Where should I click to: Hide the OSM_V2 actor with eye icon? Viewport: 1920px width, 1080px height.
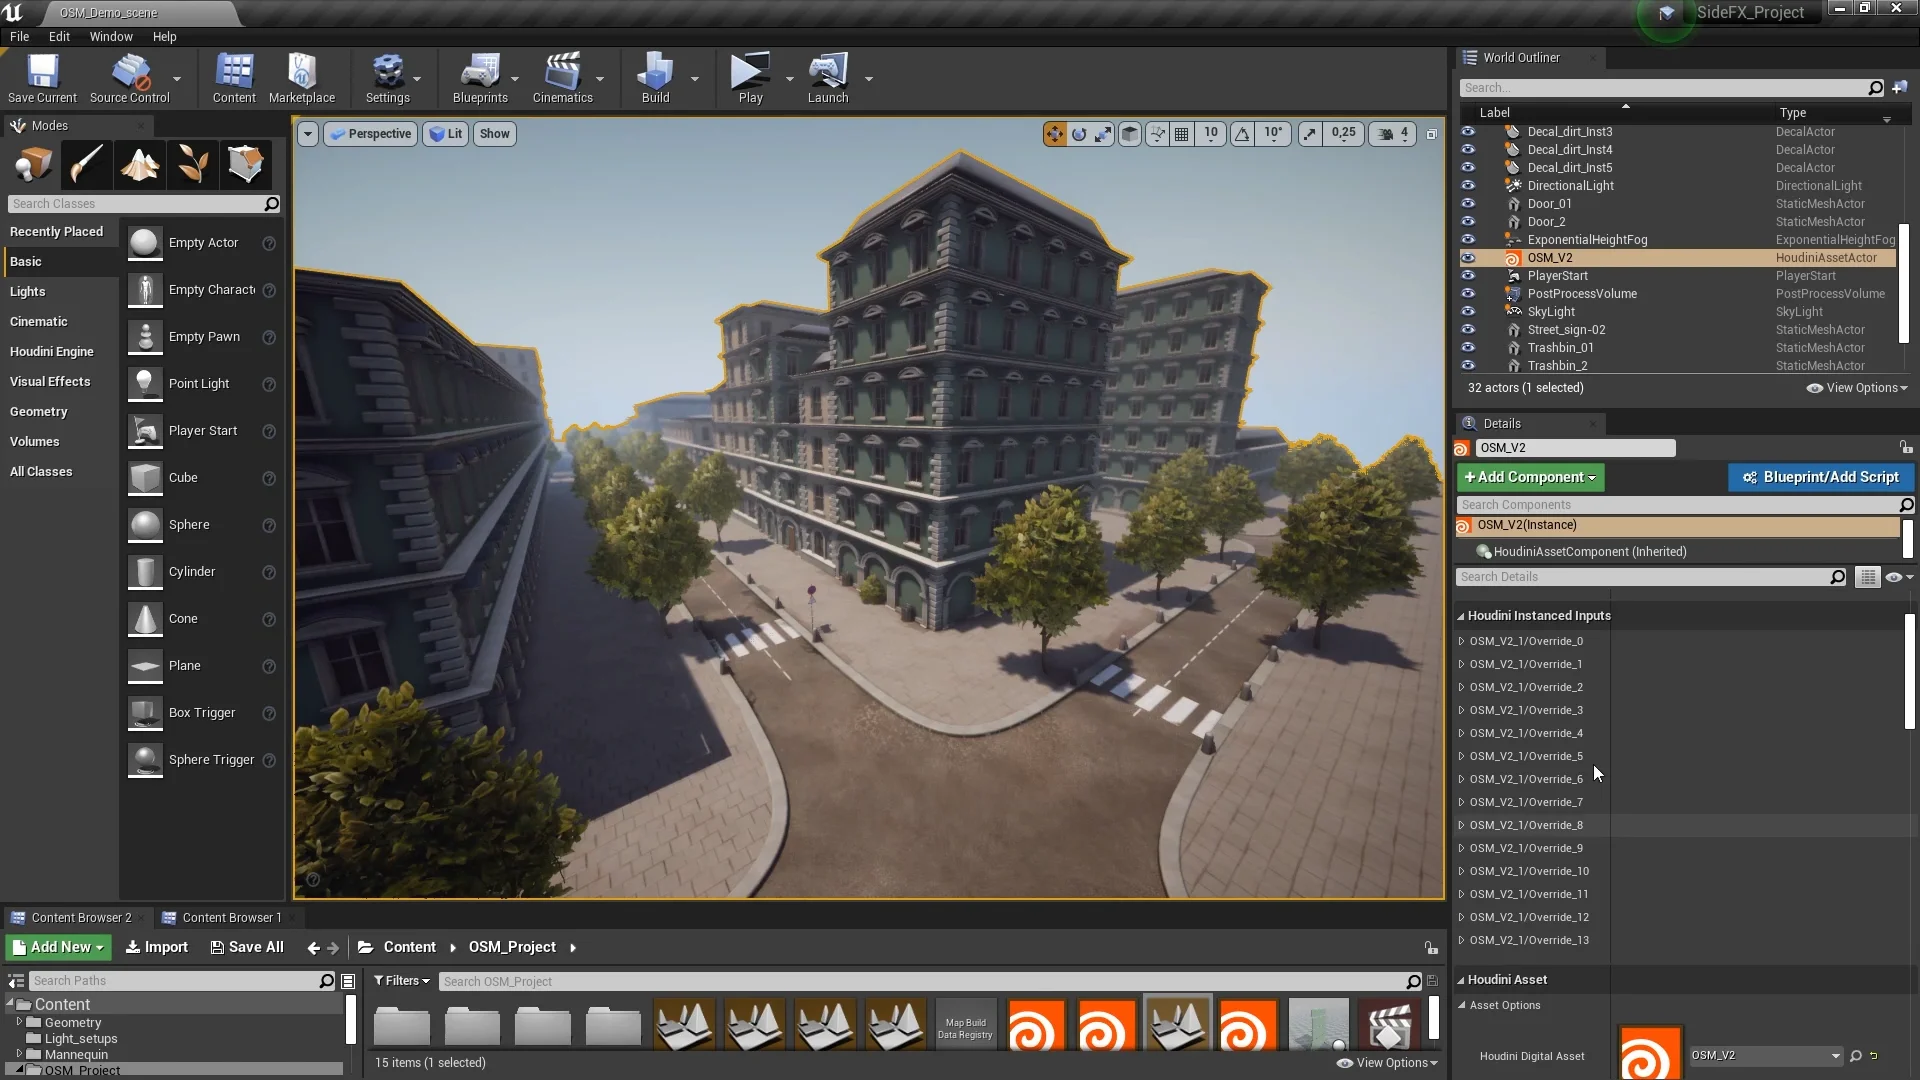pos(1468,258)
